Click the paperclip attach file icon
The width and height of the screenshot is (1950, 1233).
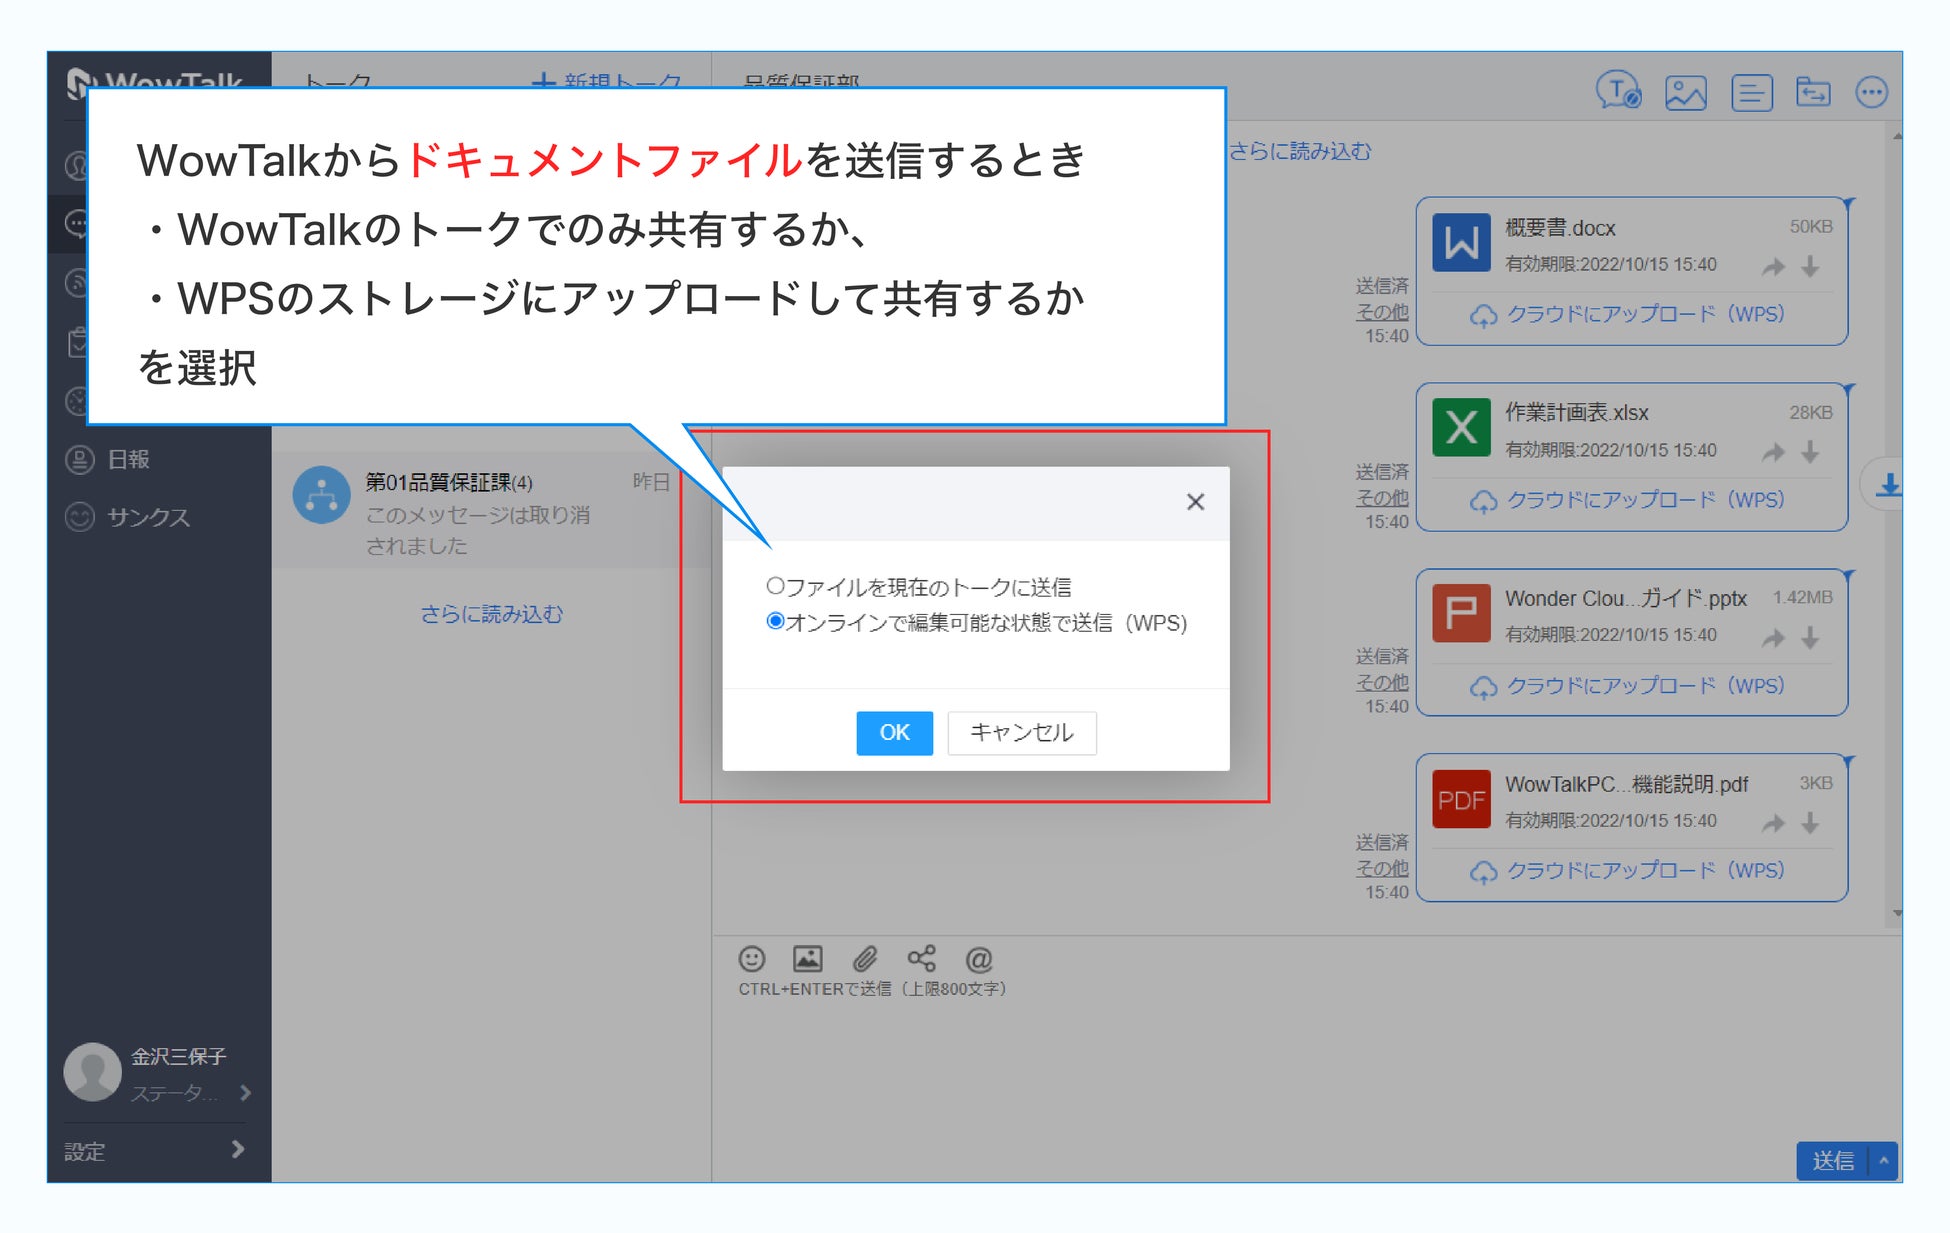point(864,959)
